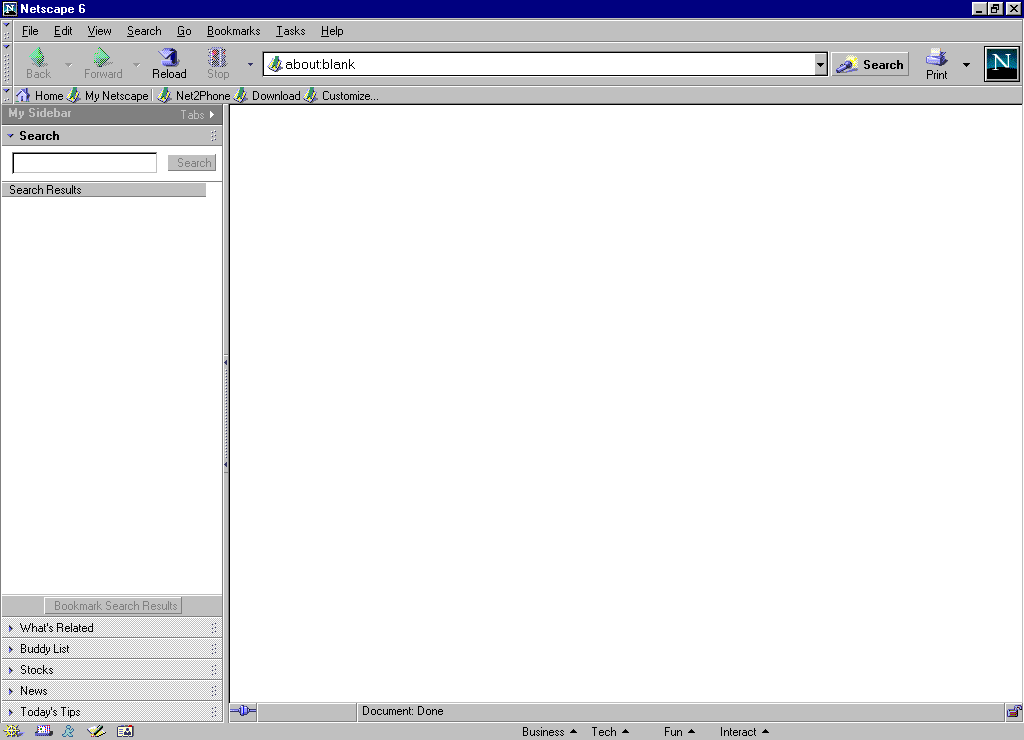The height and width of the screenshot is (740, 1024).
Task: Reload the current page
Action: point(169,64)
